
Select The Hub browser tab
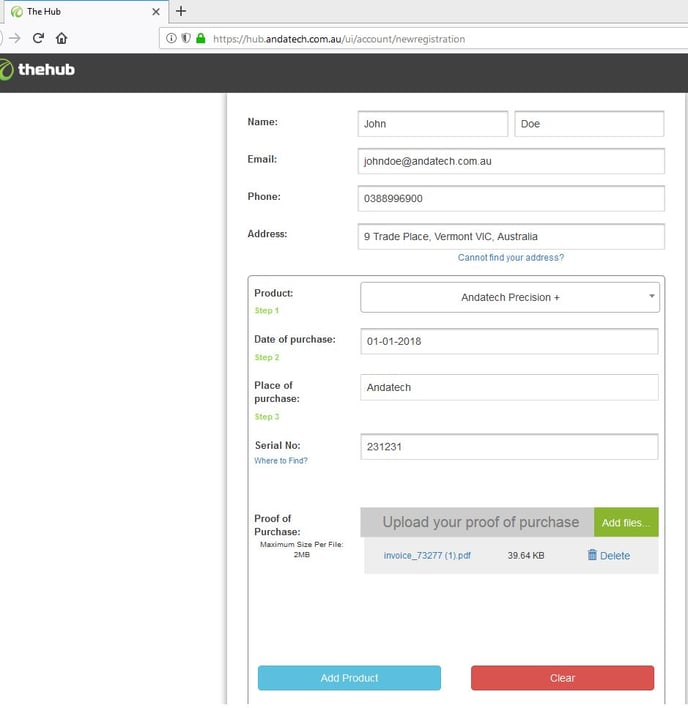click(x=85, y=11)
